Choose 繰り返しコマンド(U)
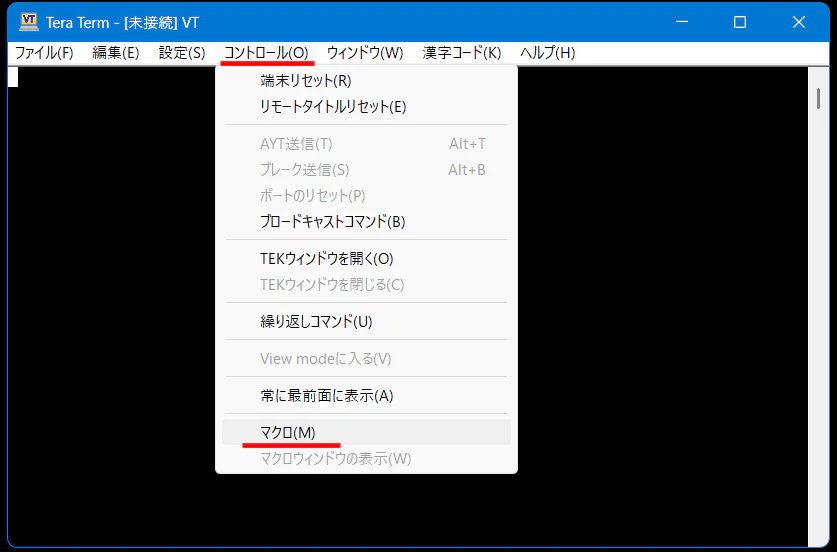The height and width of the screenshot is (552, 837). pyautogui.click(x=366, y=321)
